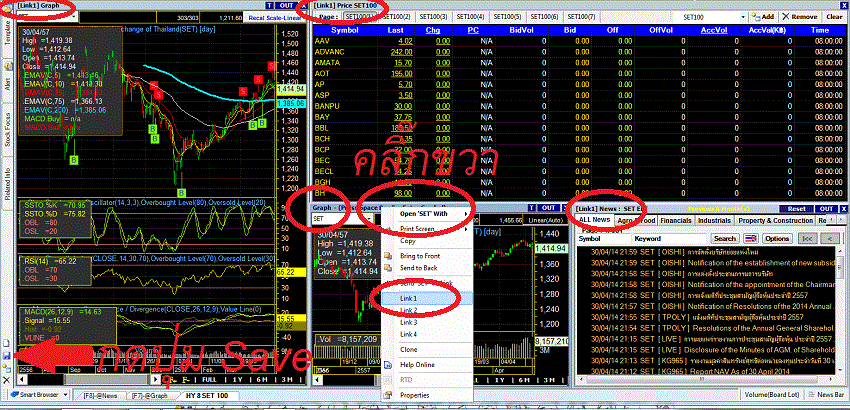Viewport: 850px width, 410px height.
Task: Open Properties from the context menu
Action: click(426, 395)
